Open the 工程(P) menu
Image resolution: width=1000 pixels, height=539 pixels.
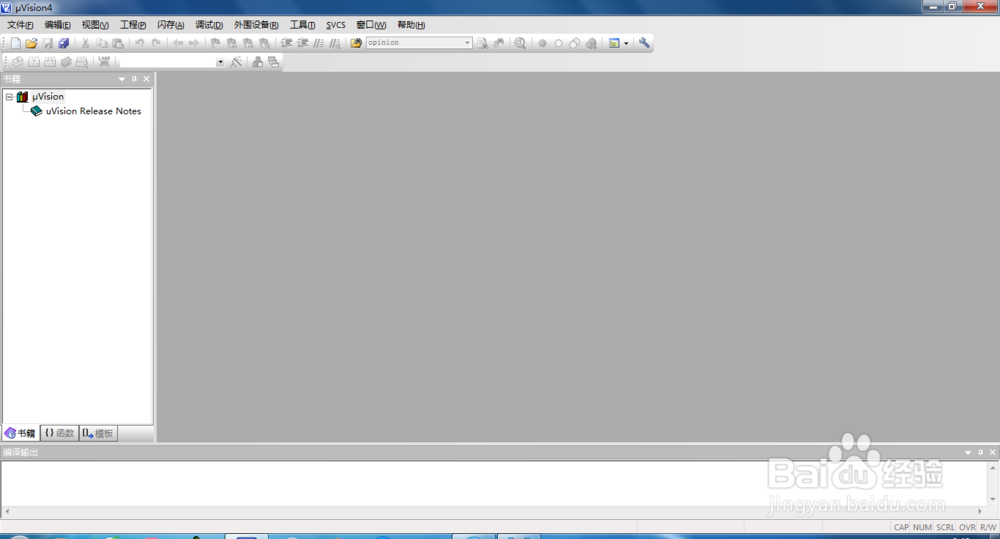pos(133,25)
